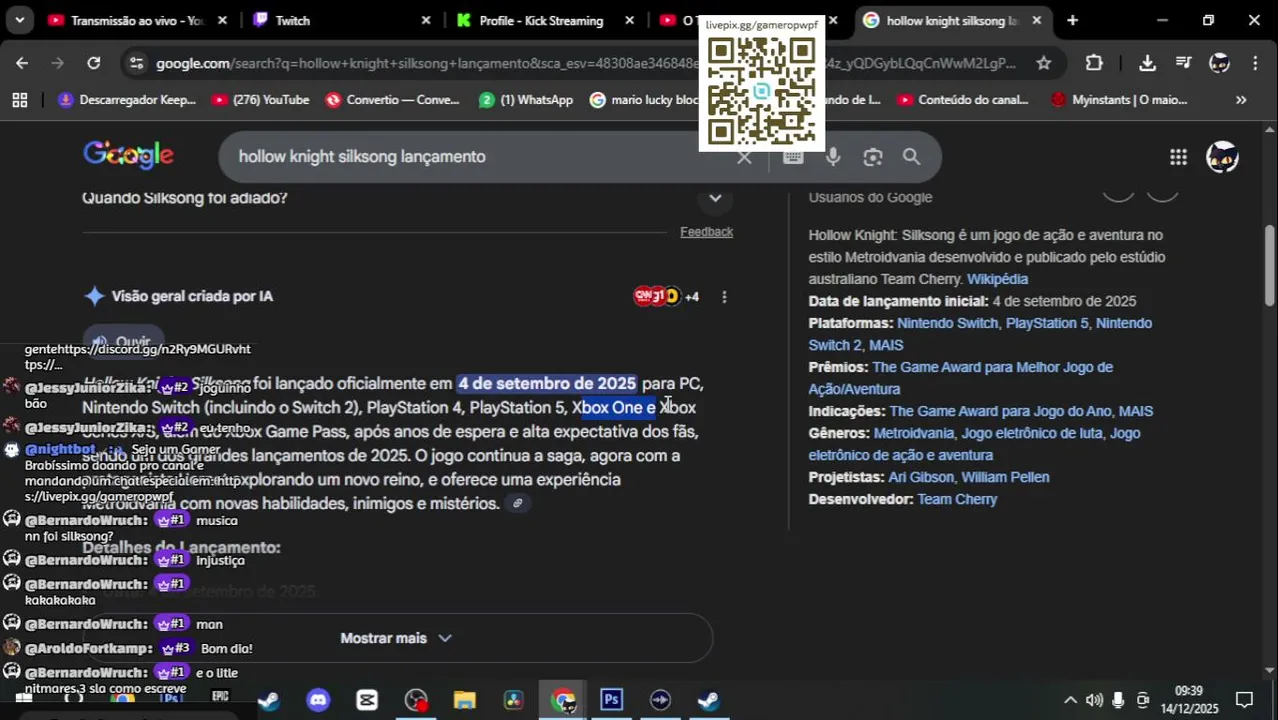Screen dimensions: 1278x720
Task: Click the Feedback link
Action: 706,232
